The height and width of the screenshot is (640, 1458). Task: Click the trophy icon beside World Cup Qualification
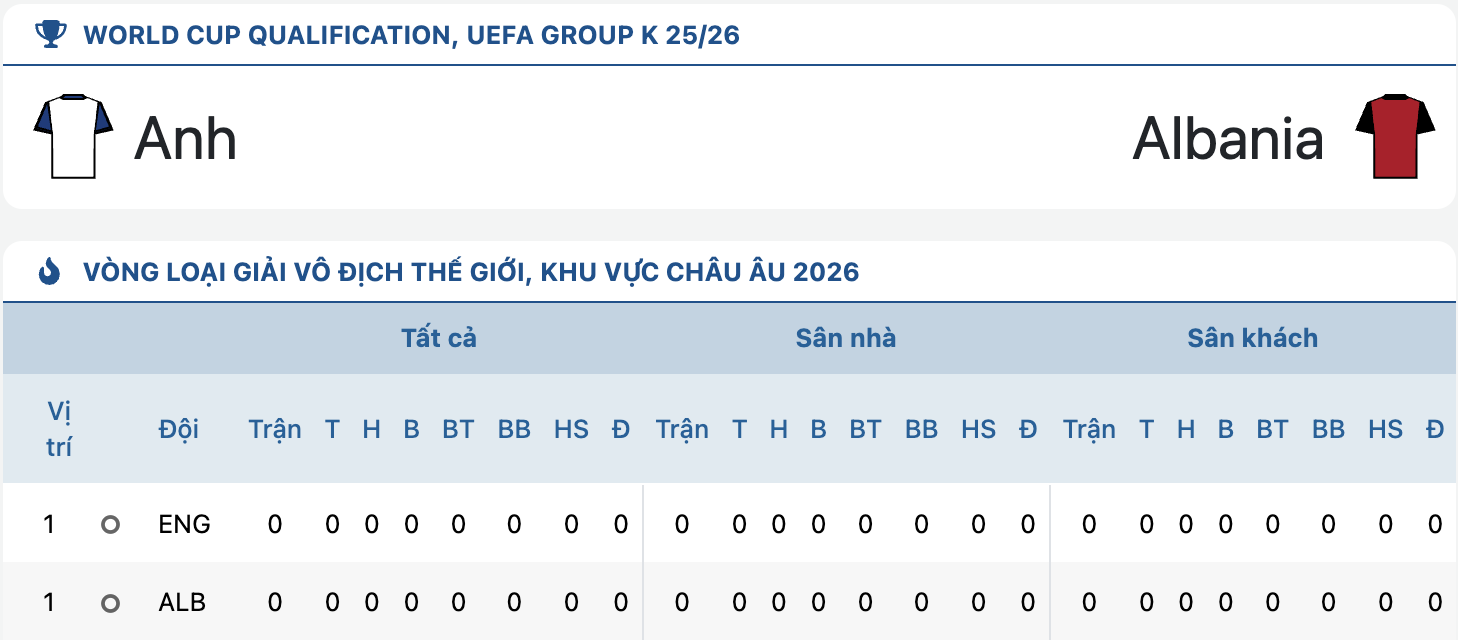coord(51,35)
